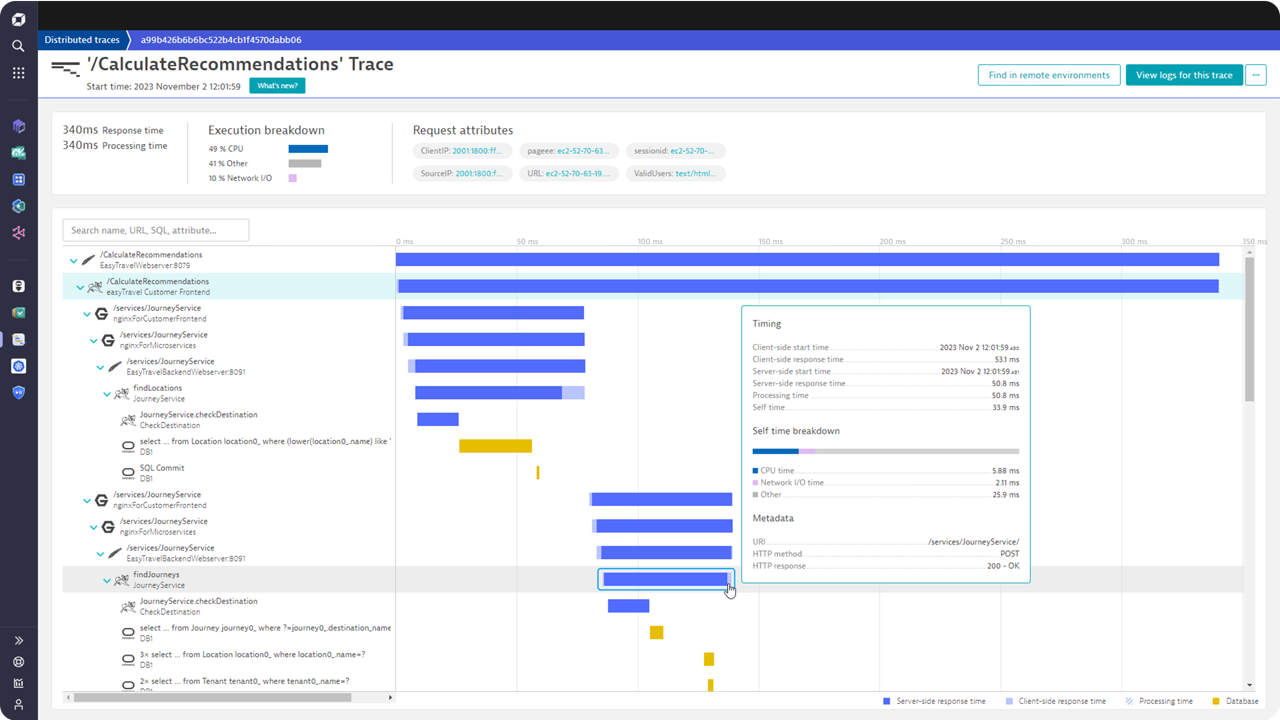
Task: Click the yellow database span for Location query
Action: click(x=495, y=446)
